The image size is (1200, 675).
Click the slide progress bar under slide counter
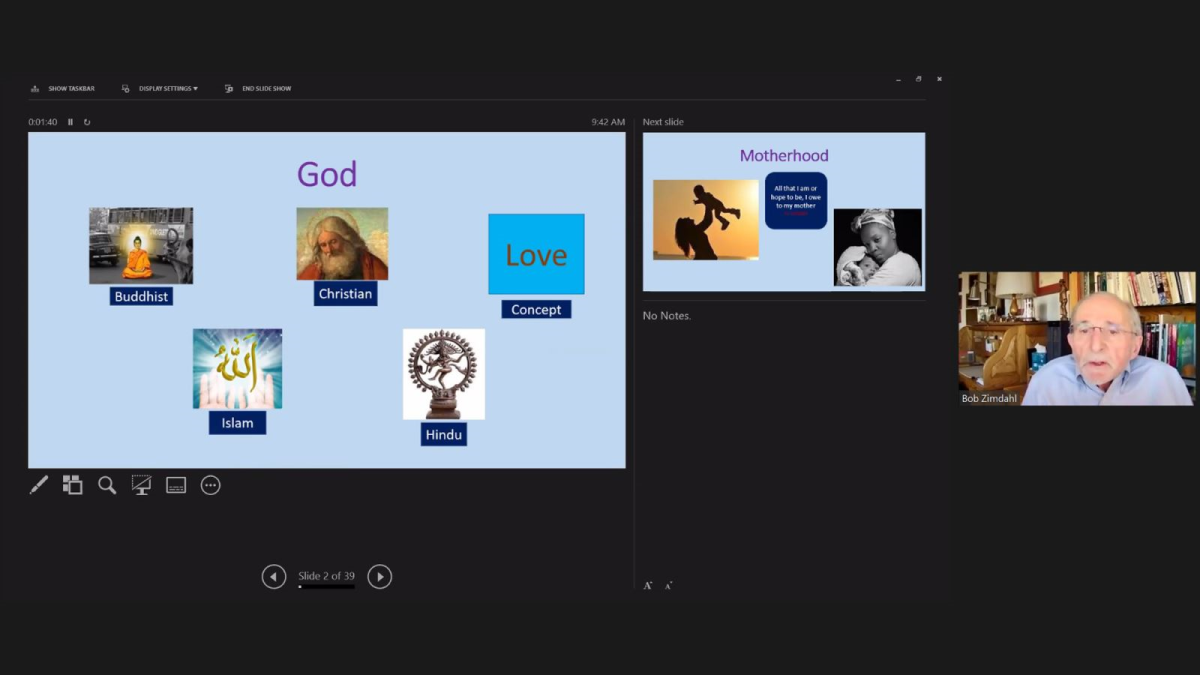[326, 587]
